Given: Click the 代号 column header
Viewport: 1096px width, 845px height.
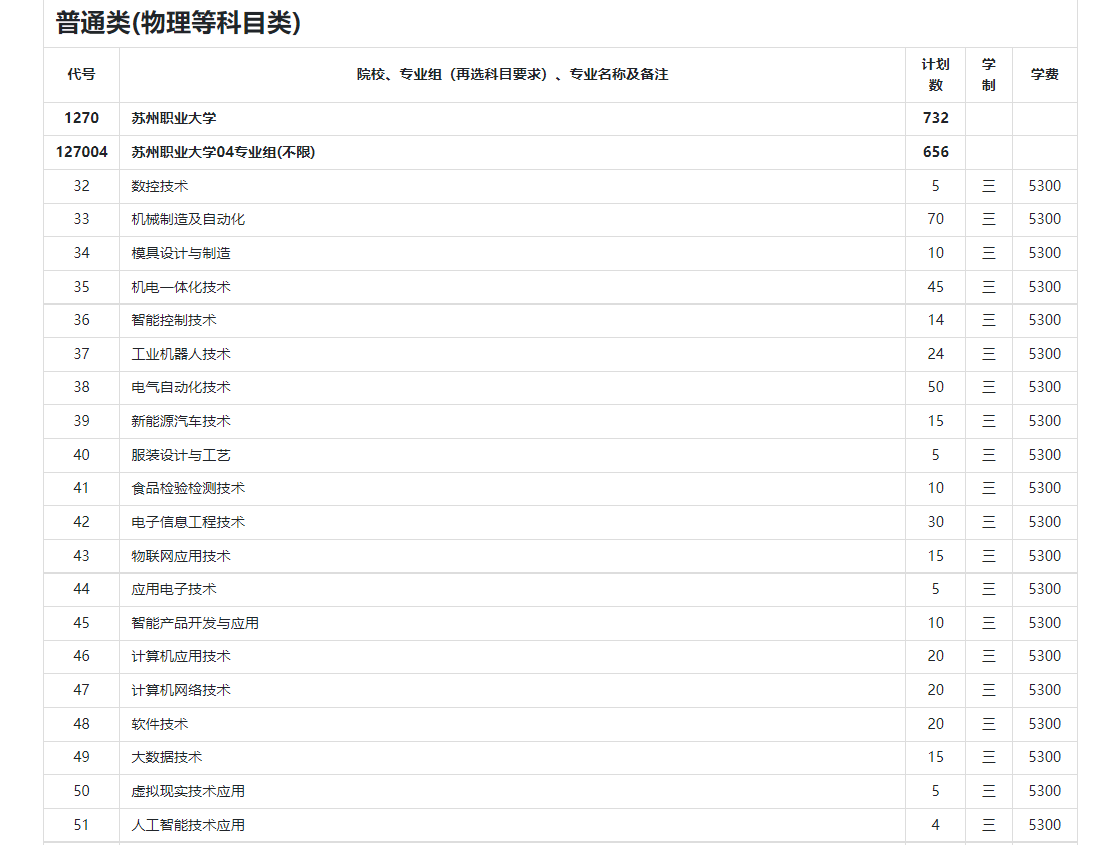Looking at the screenshot, I should (81, 74).
